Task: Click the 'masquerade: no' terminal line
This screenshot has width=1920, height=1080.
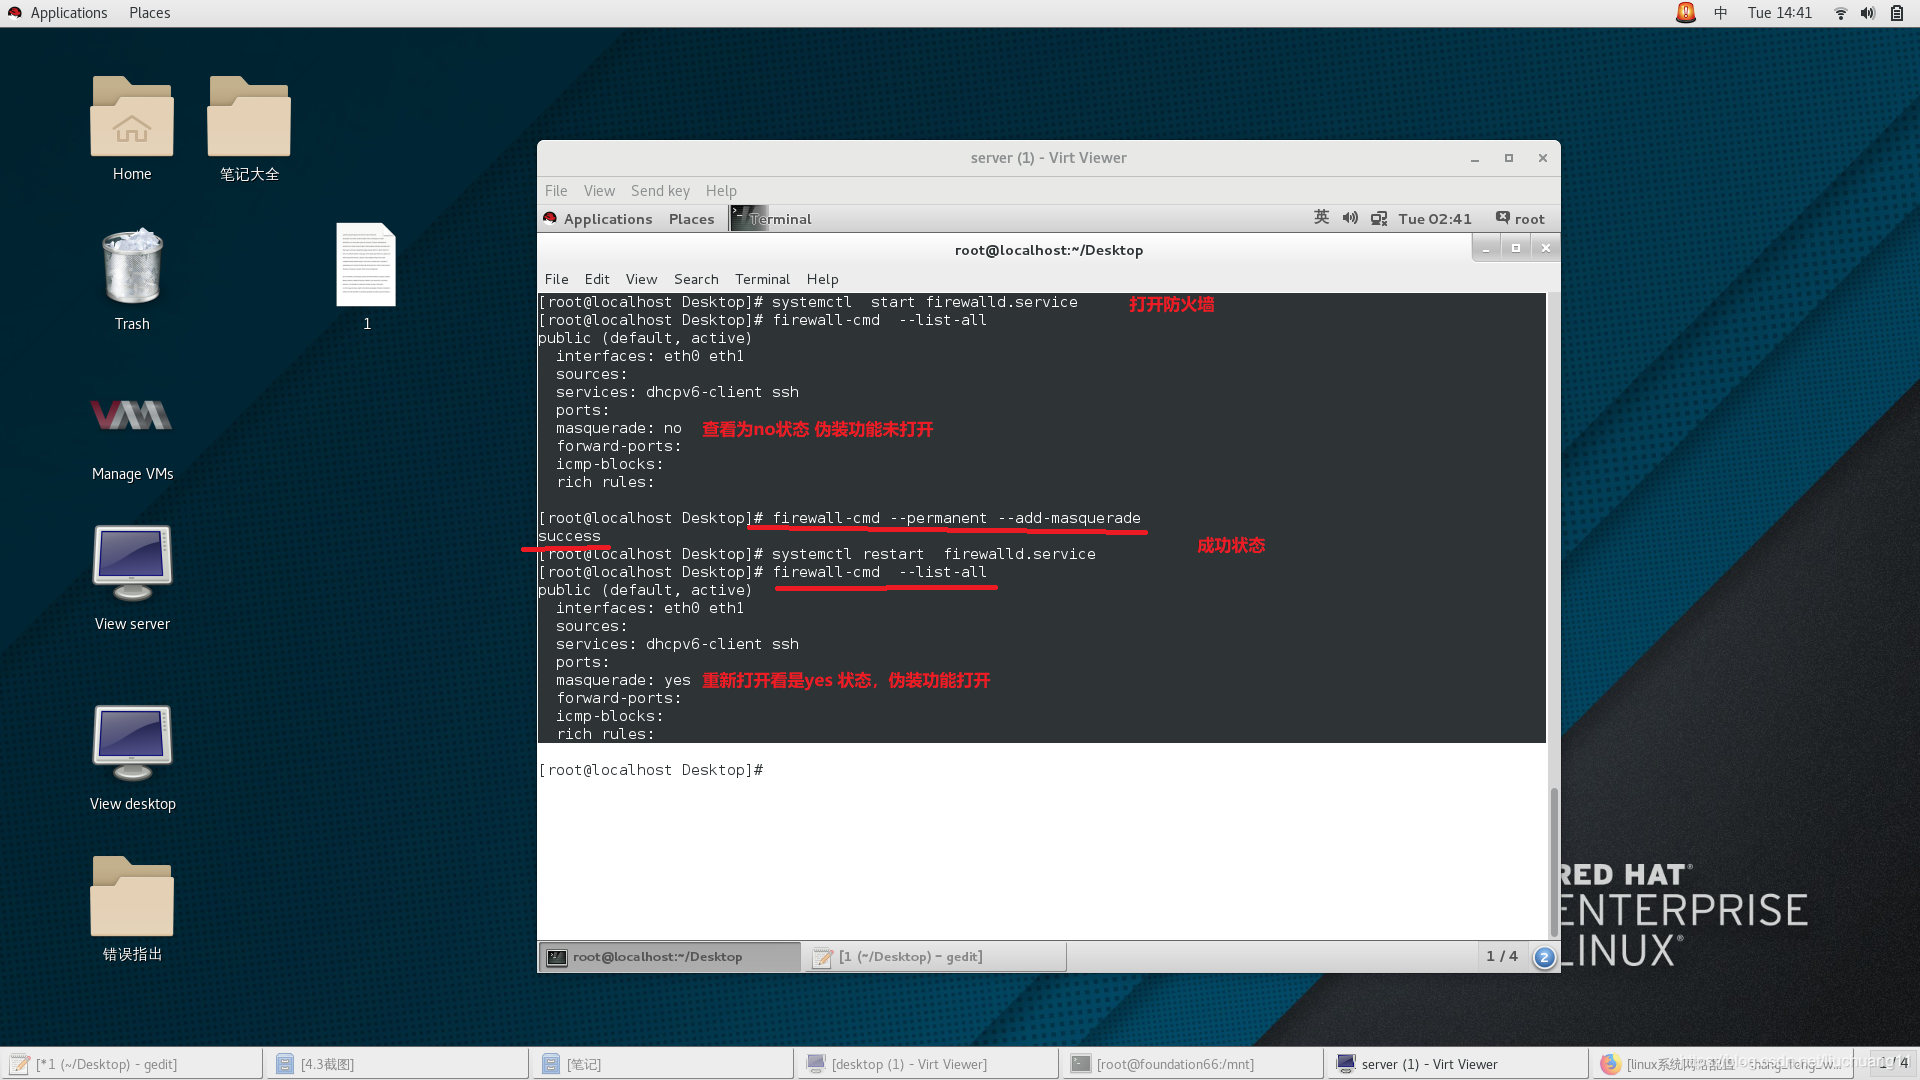Action: click(x=618, y=428)
